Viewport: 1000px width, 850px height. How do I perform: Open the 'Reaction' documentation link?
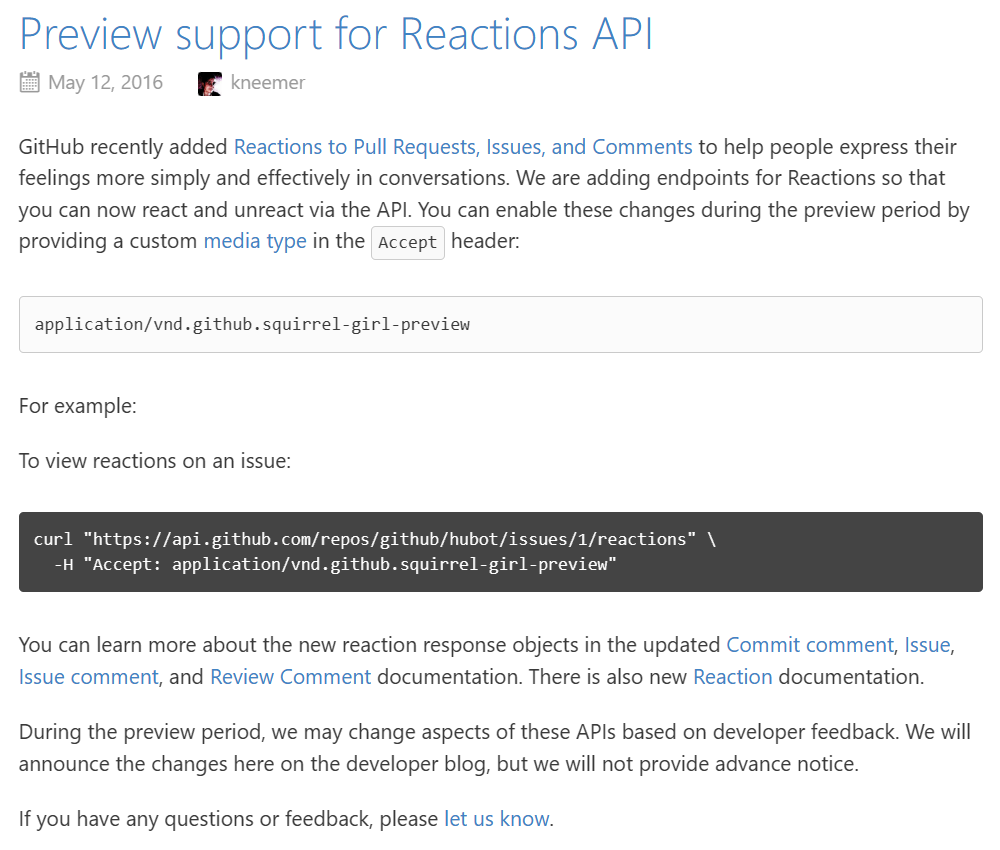[733, 677]
